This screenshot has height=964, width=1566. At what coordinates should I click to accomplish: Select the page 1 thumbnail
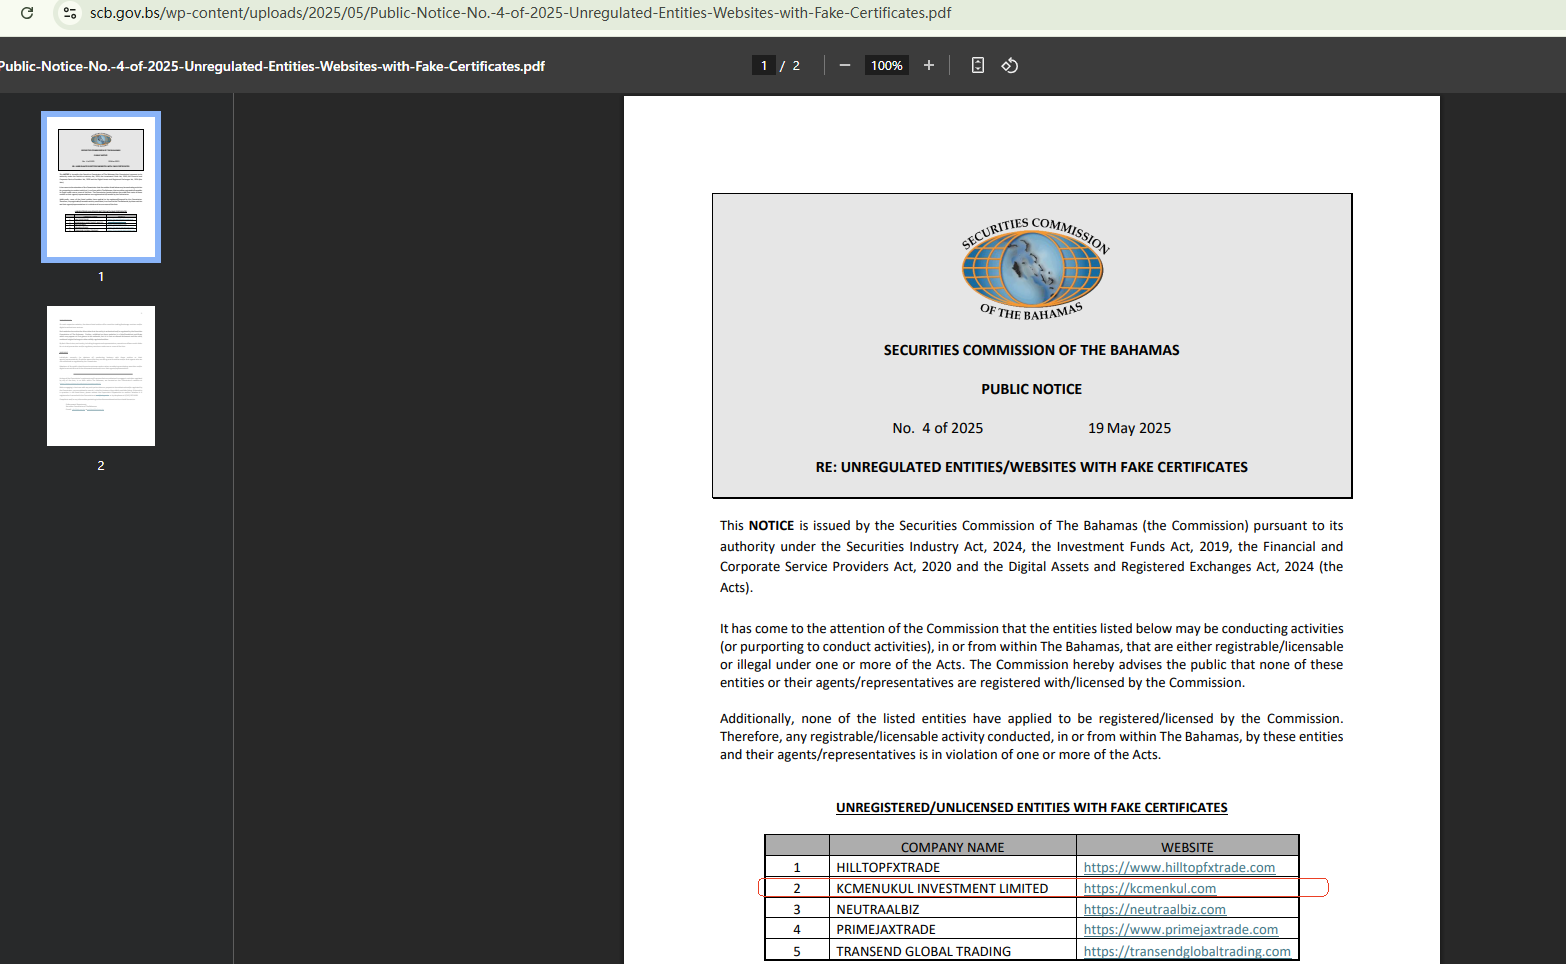tap(101, 187)
